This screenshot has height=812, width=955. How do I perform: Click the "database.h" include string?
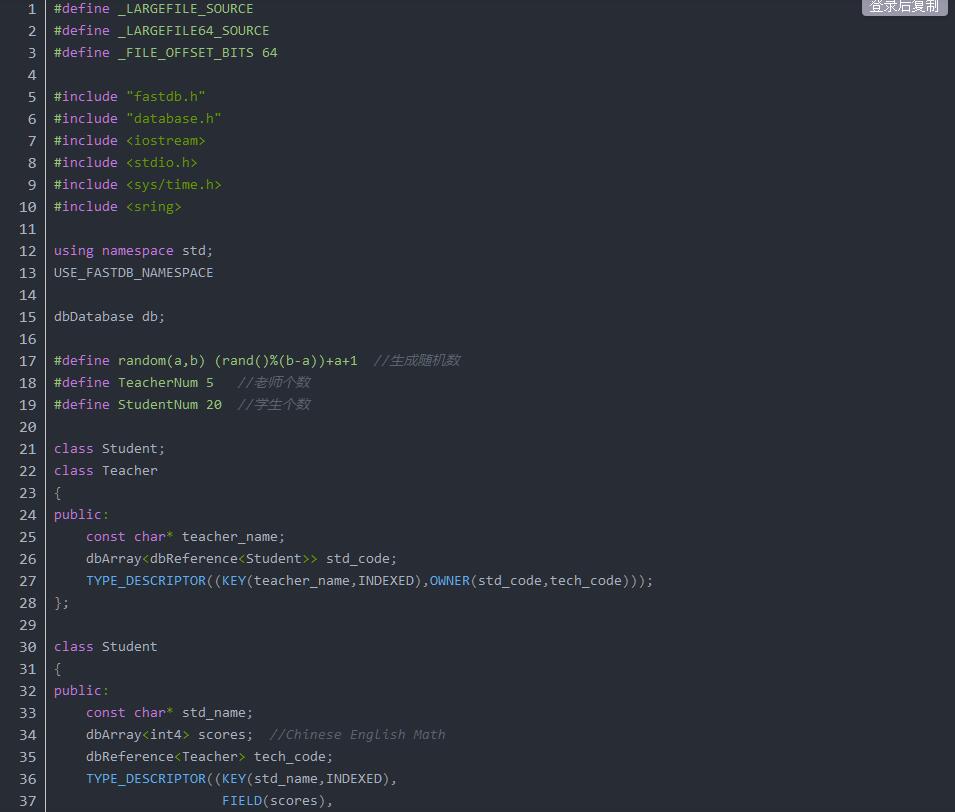(173, 119)
